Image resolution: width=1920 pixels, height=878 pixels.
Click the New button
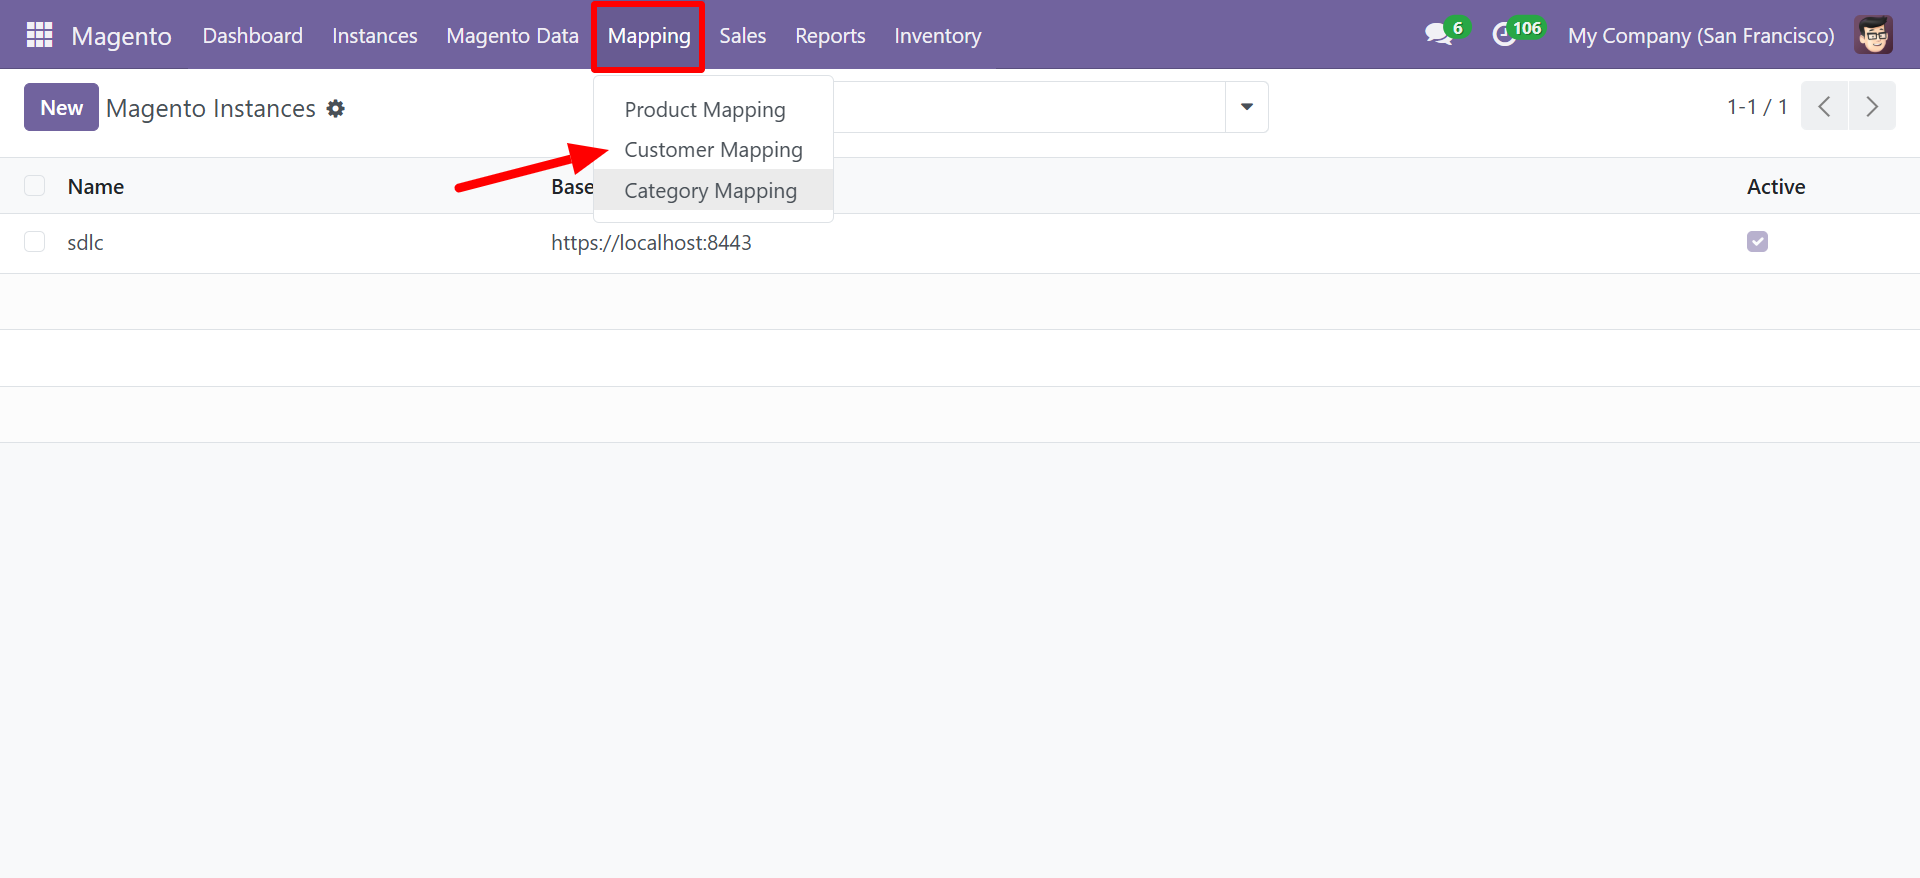tap(61, 107)
